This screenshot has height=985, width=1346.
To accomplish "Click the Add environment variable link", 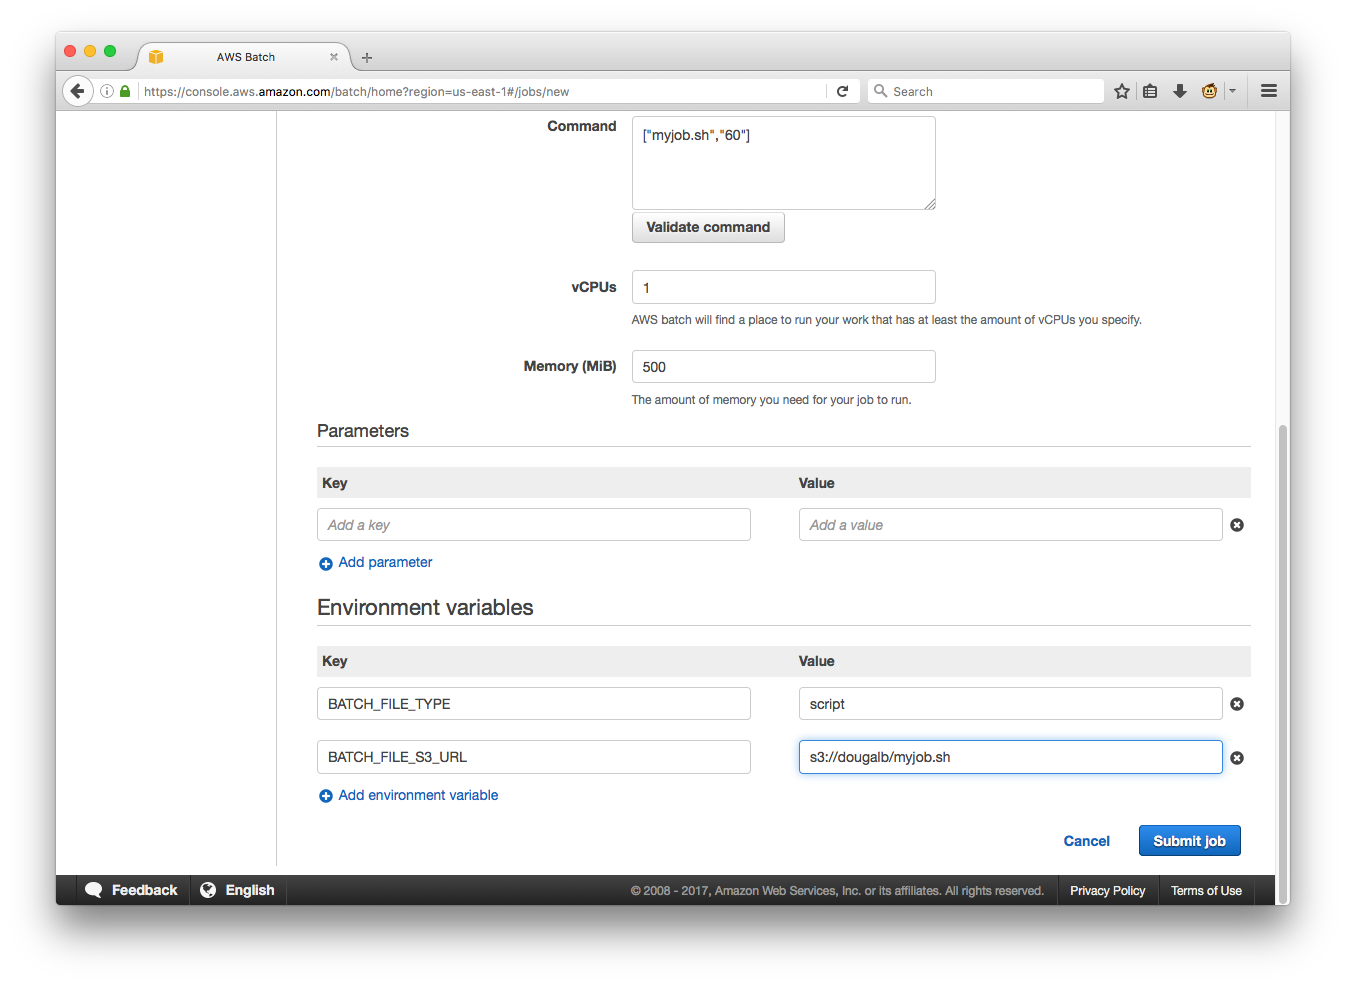I will pyautogui.click(x=408, y=796).
